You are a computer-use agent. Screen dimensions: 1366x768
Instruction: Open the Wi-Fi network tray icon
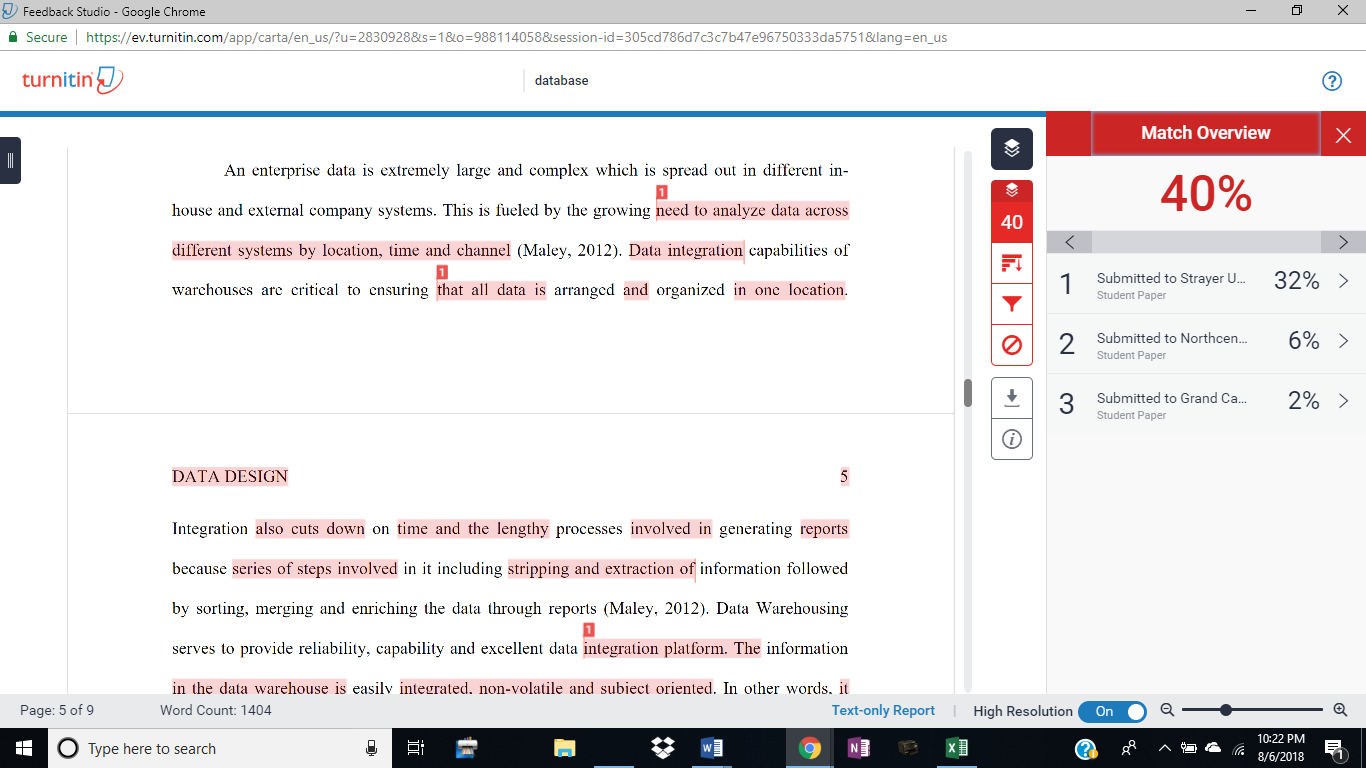tap(1239, 748)
